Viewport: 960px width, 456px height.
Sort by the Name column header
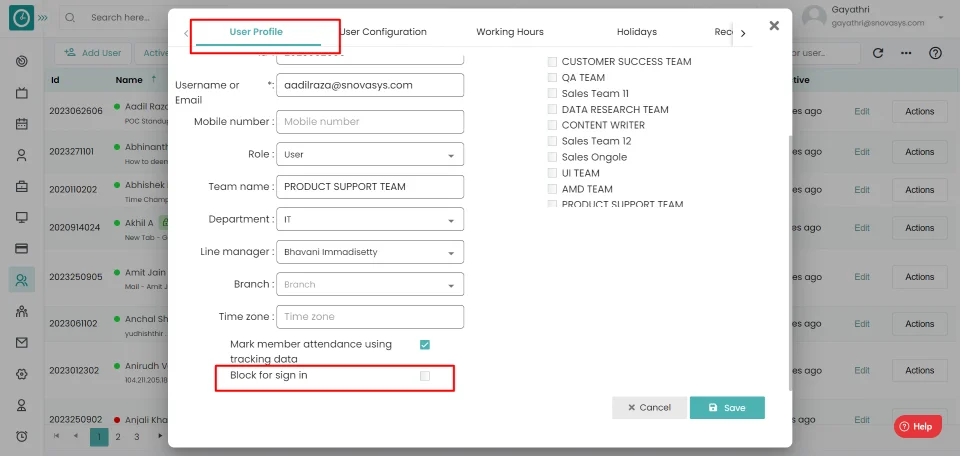[129, 80]
